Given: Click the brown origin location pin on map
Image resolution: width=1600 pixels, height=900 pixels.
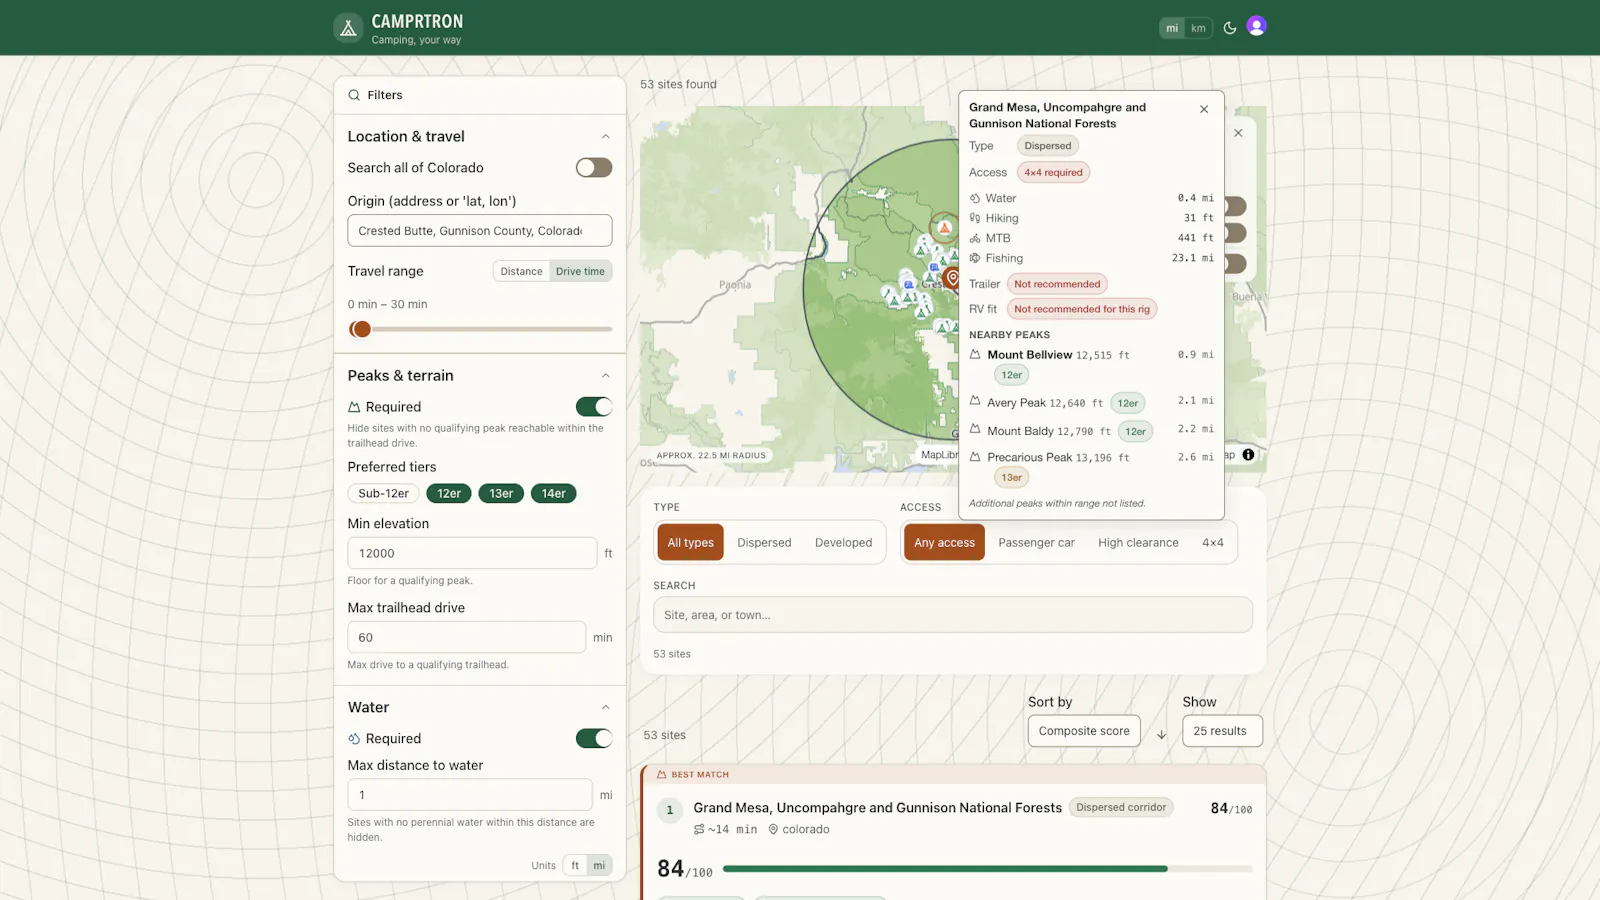Looking at the screenshot, I should (x=953, y=279).
